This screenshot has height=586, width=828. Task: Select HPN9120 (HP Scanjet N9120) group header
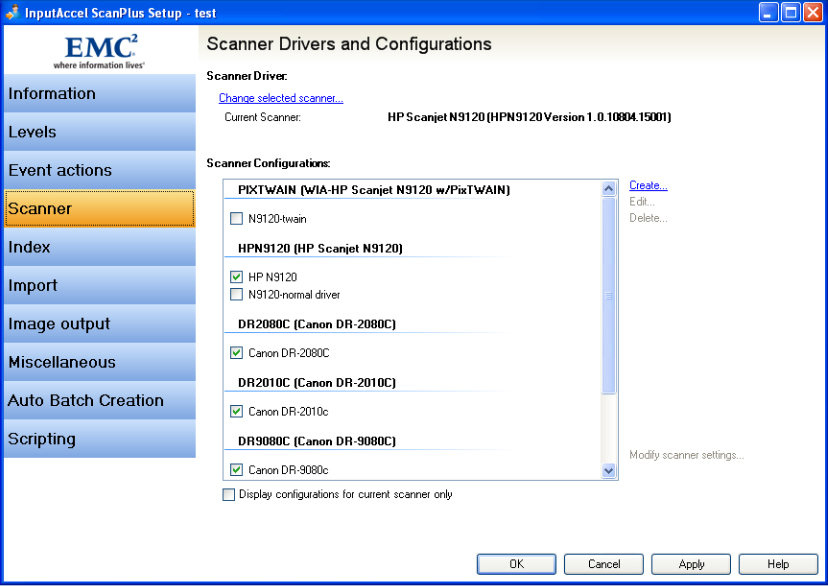(x=320, y=249)
